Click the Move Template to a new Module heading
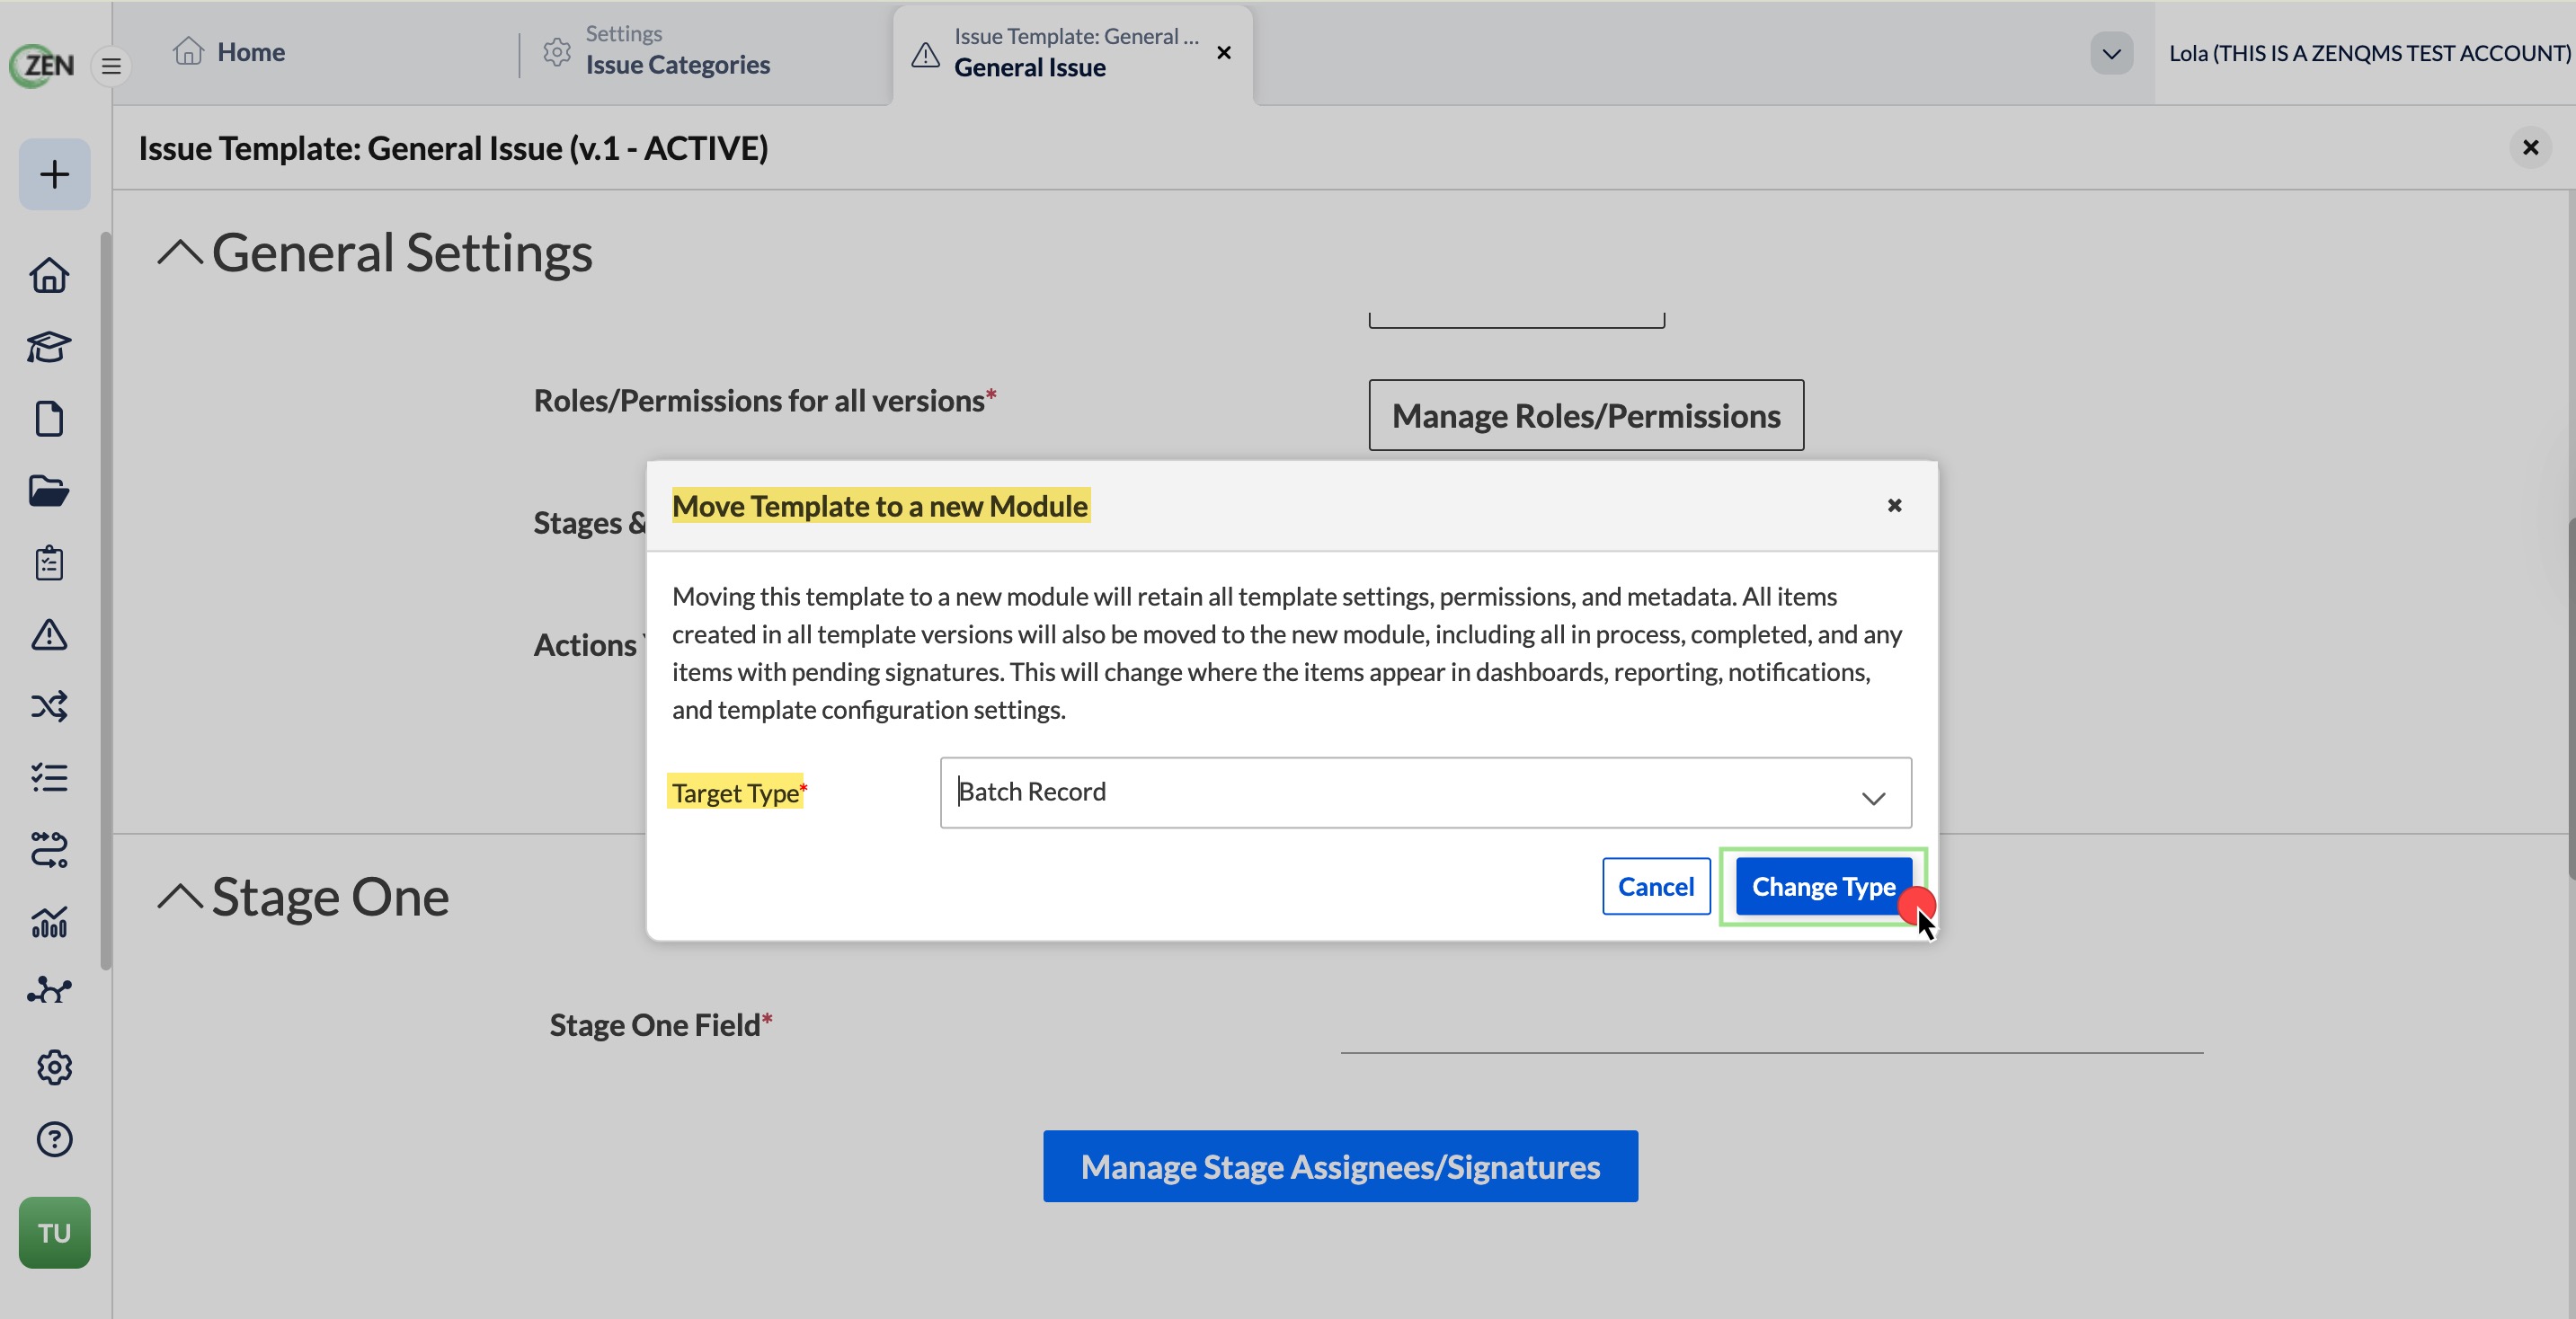Viewport: 2576px width, 1319px height. (x=879, y=506)
